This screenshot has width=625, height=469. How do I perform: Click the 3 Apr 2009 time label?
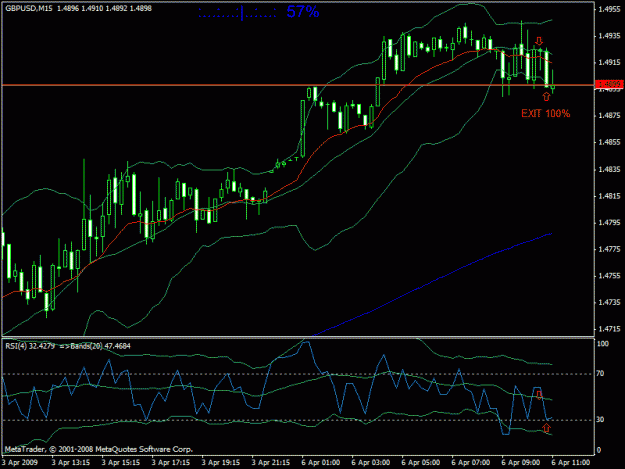(x=20, y=463)
